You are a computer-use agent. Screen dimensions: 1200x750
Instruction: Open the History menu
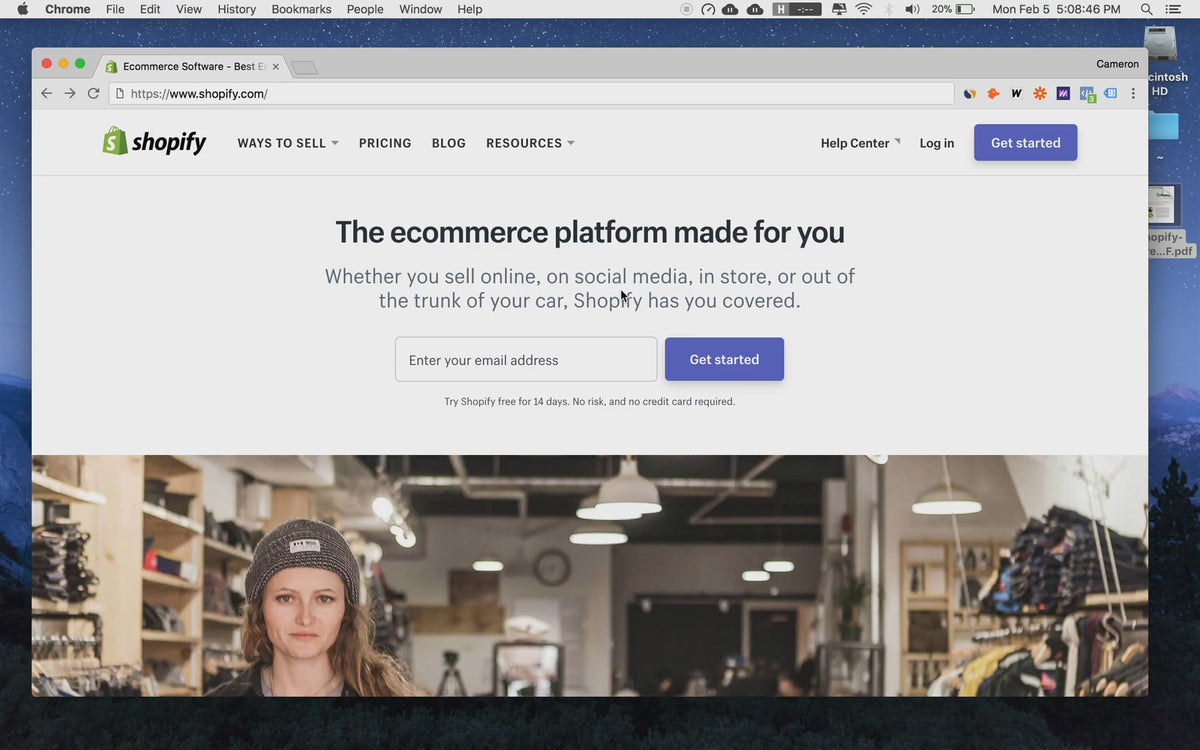(237, 9)
